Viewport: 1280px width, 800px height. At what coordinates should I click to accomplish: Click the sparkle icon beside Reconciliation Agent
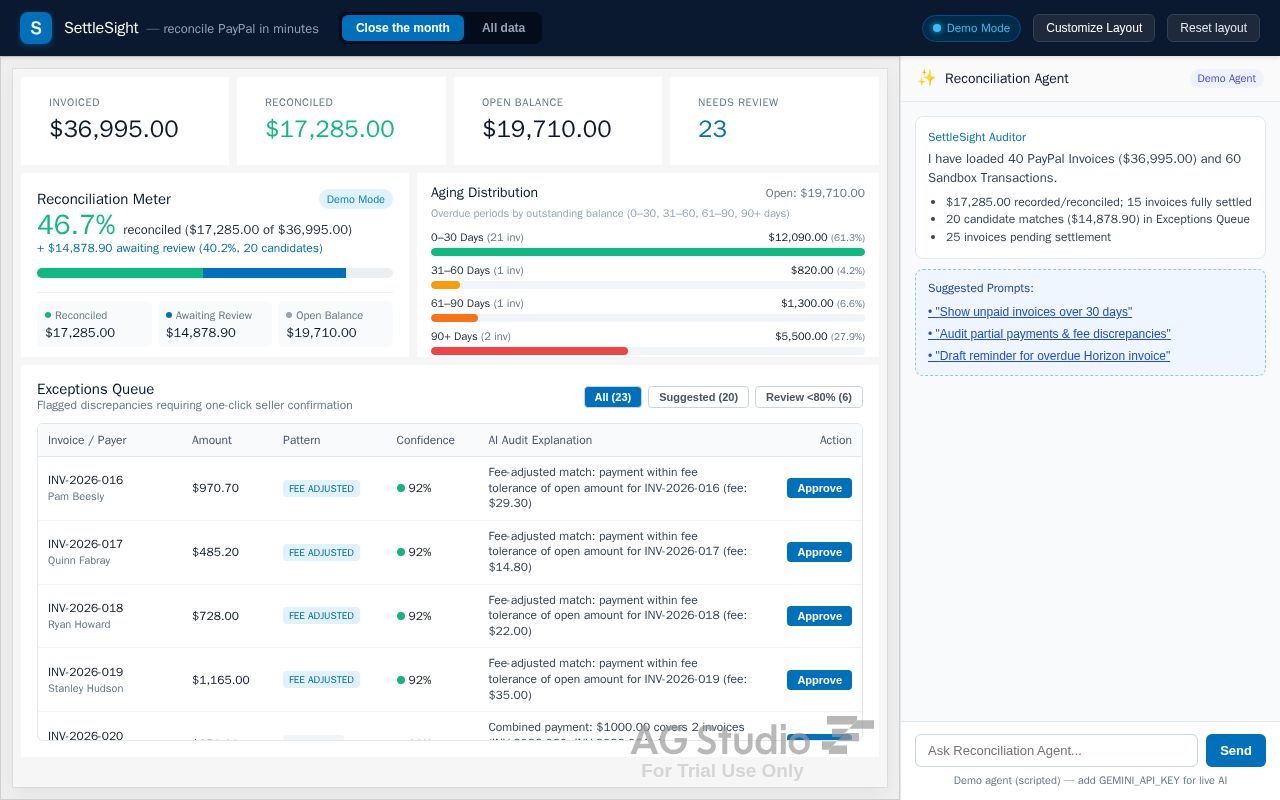pyautogui.click(x=927, y=78)
